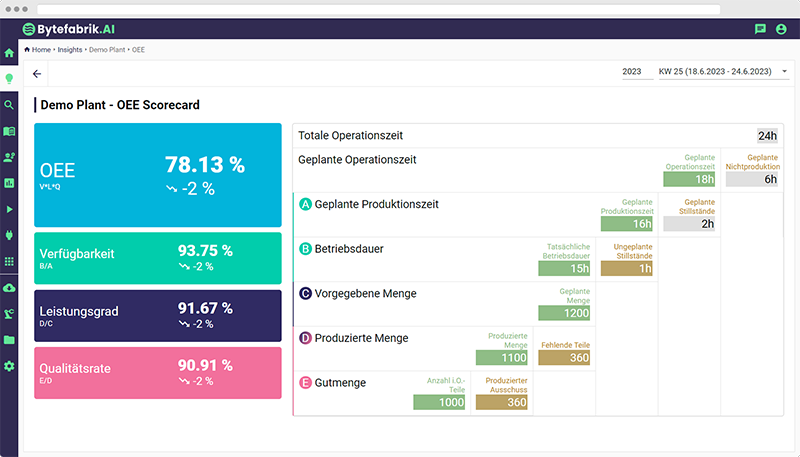Click the search magnifier icon in the sidebar
The height and width of the screenshot is (457, 800).
(9, 105)
